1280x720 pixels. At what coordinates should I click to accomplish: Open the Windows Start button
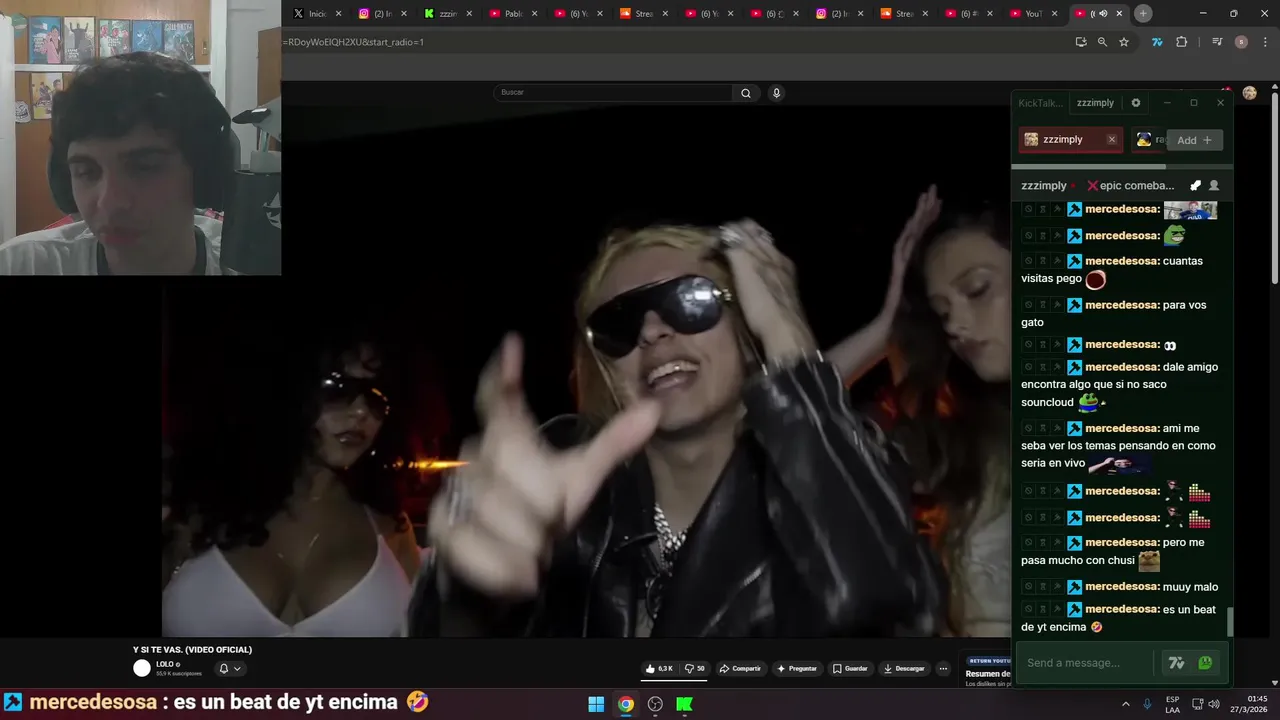coord(596,704)
